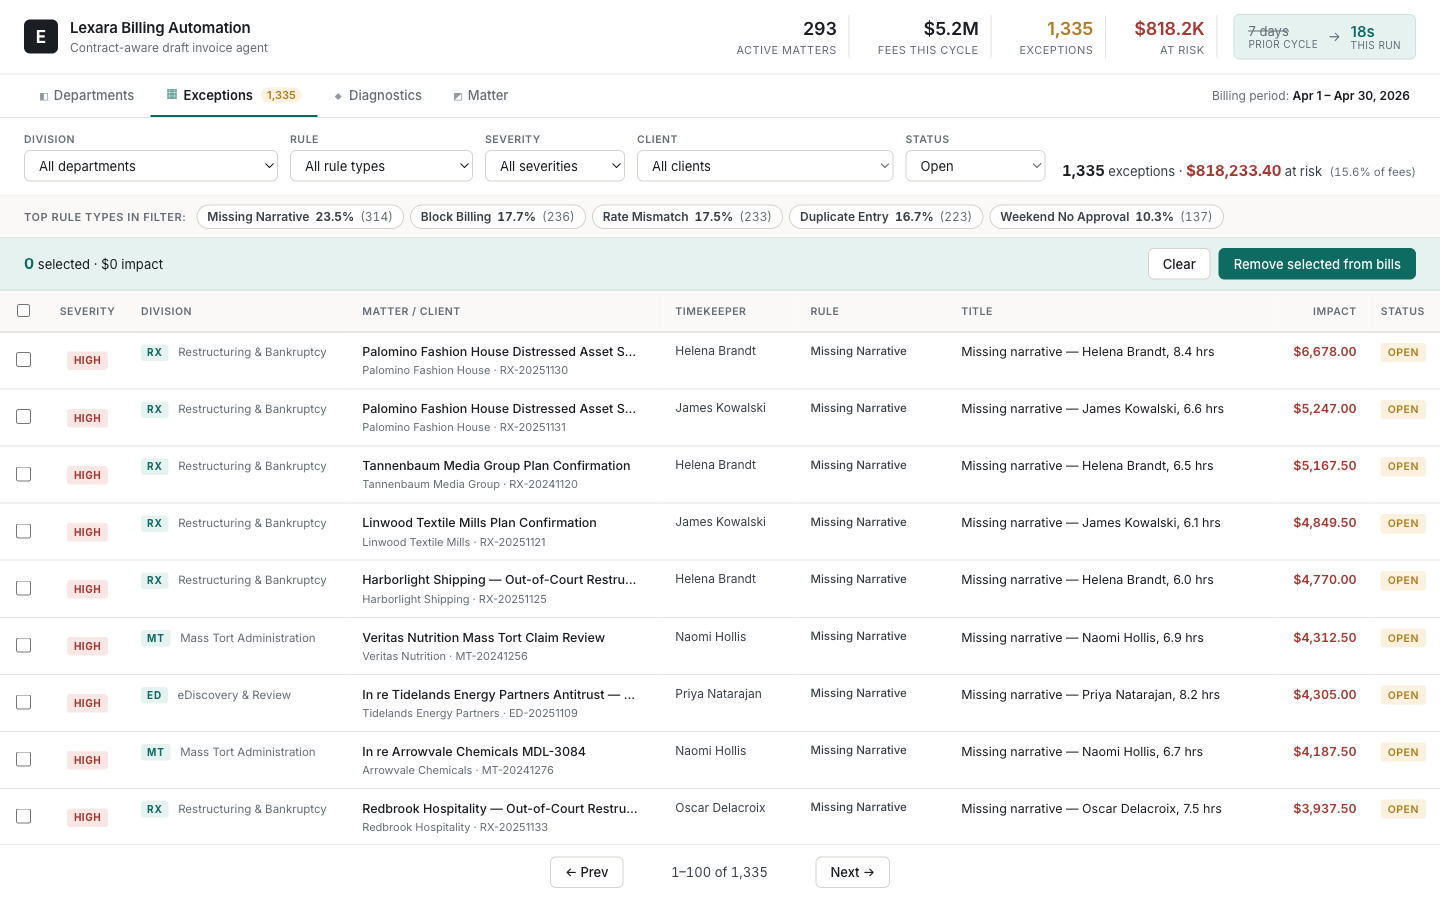Image resolution: width=1440 pixels, height=900 pixels.
Task: Filter by Weekend No Approval 10.3% chip
Action: click(x=1106, y=217)
